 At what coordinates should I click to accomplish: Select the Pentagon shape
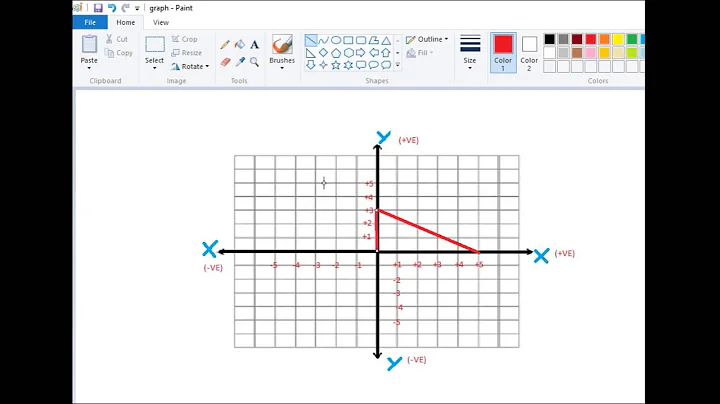pyautogui.click(x=336, y=53)
